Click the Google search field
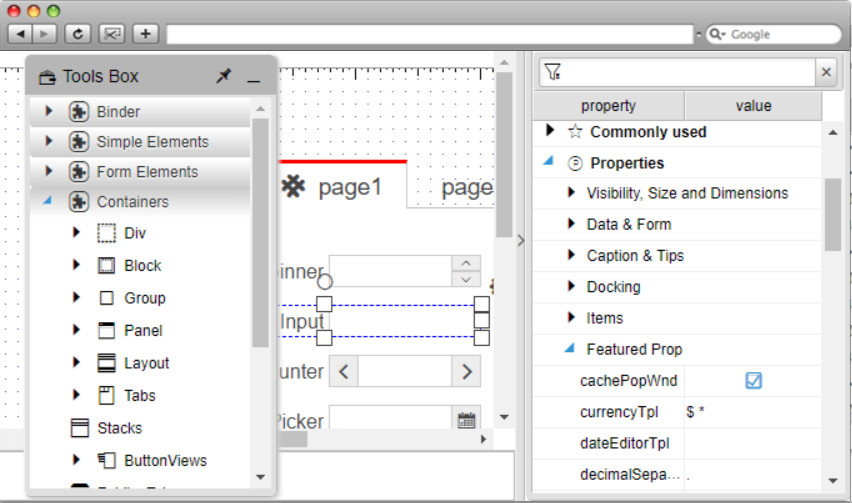 pos(774,34)
